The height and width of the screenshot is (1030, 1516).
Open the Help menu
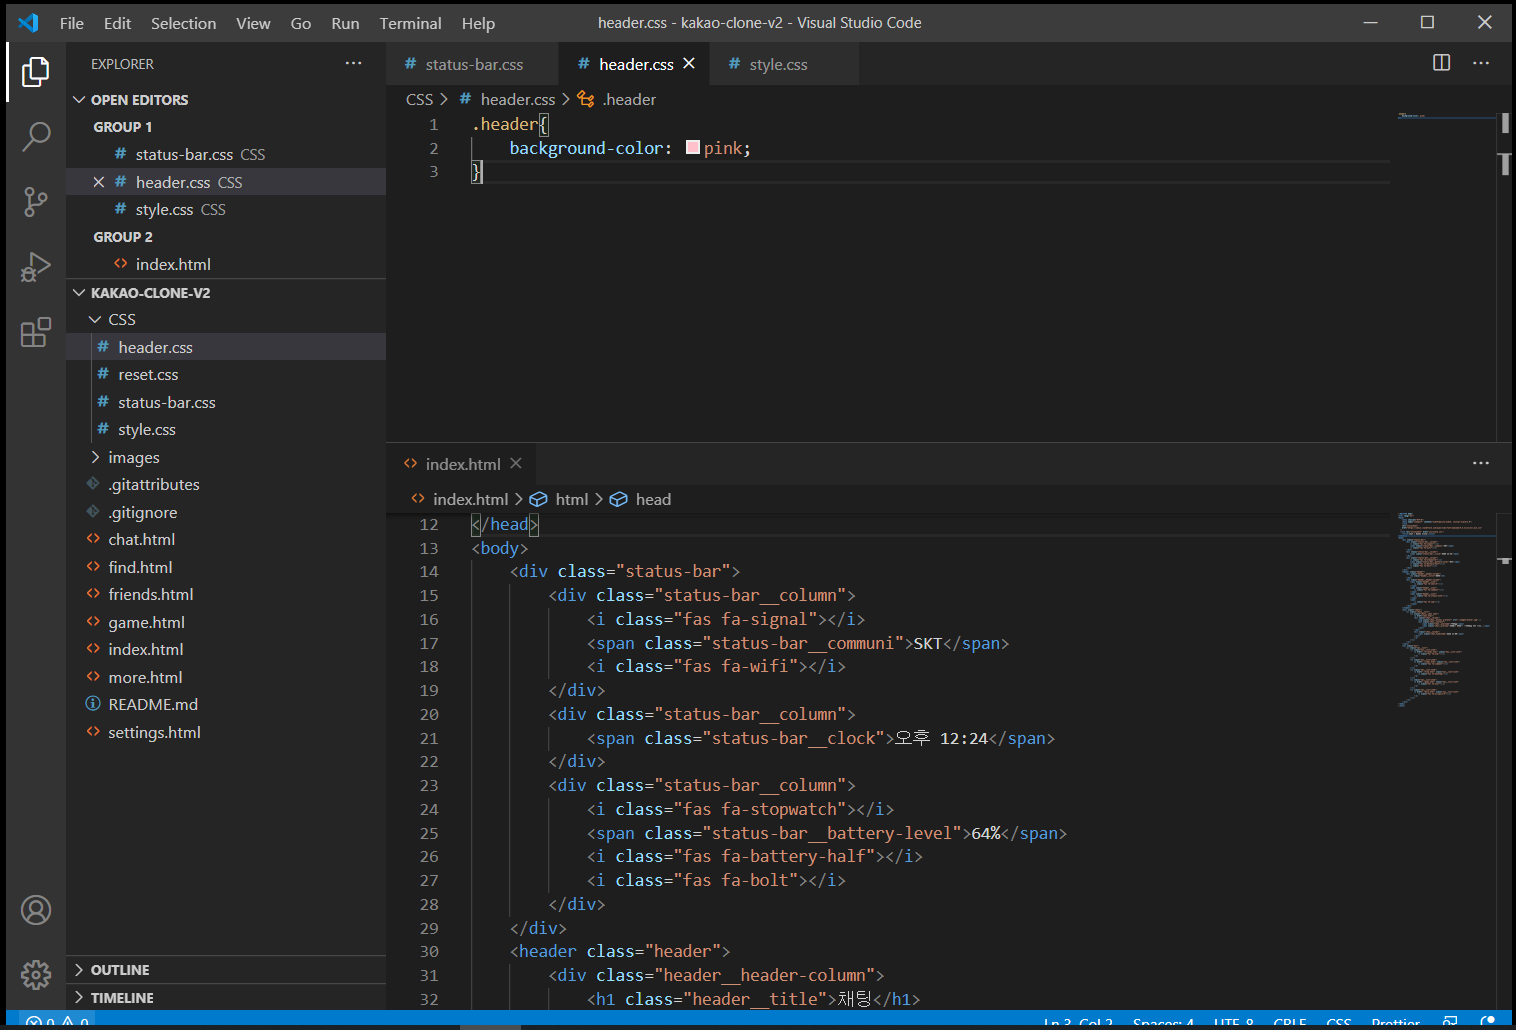point(478,23)
